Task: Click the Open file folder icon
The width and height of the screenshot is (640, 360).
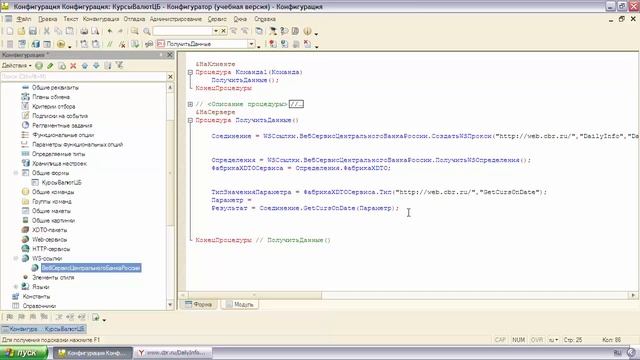Action: [21, 31]
